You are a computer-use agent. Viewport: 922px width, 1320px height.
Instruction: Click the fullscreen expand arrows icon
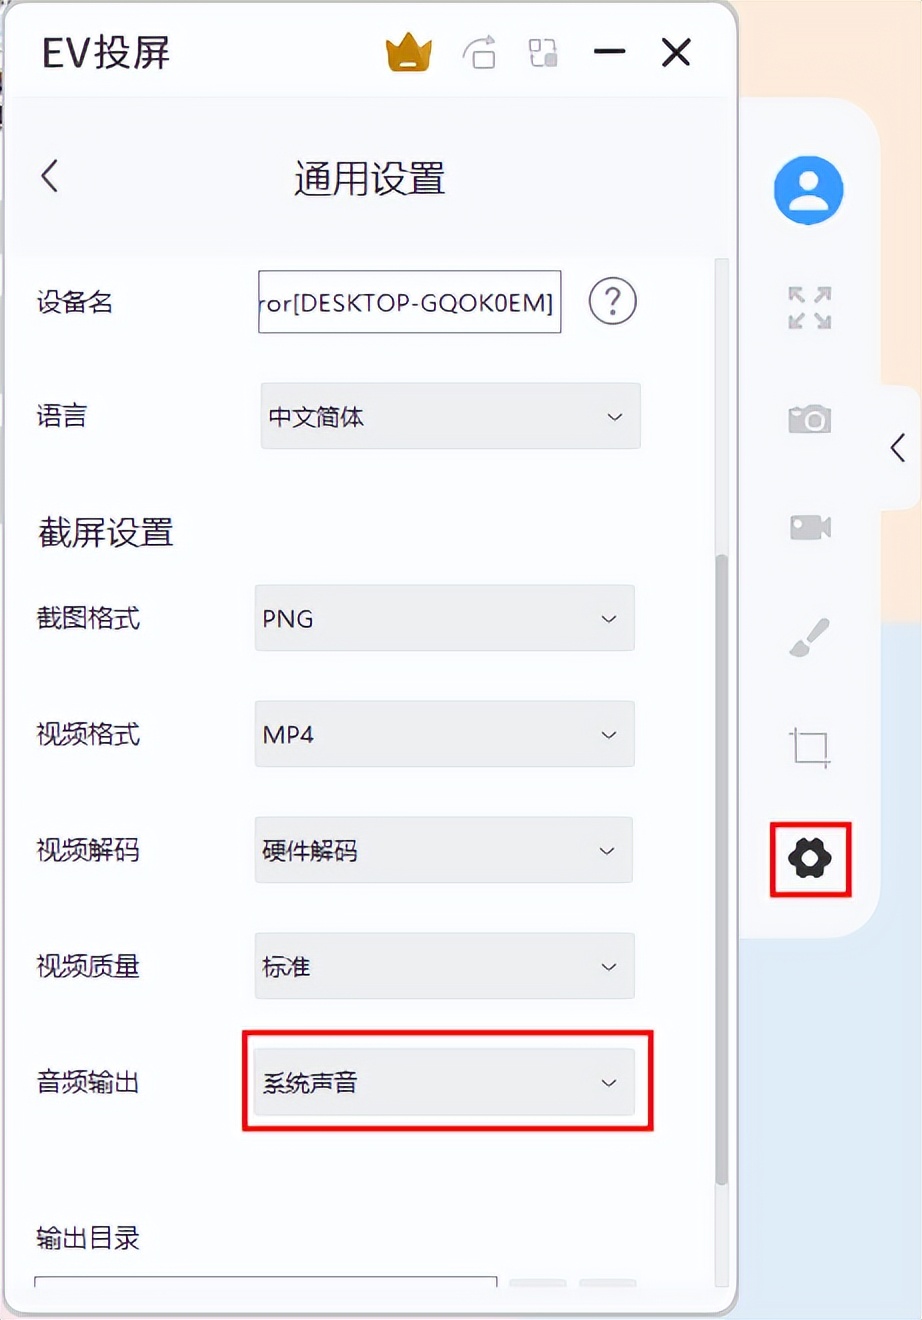click(x=810, y=308)
